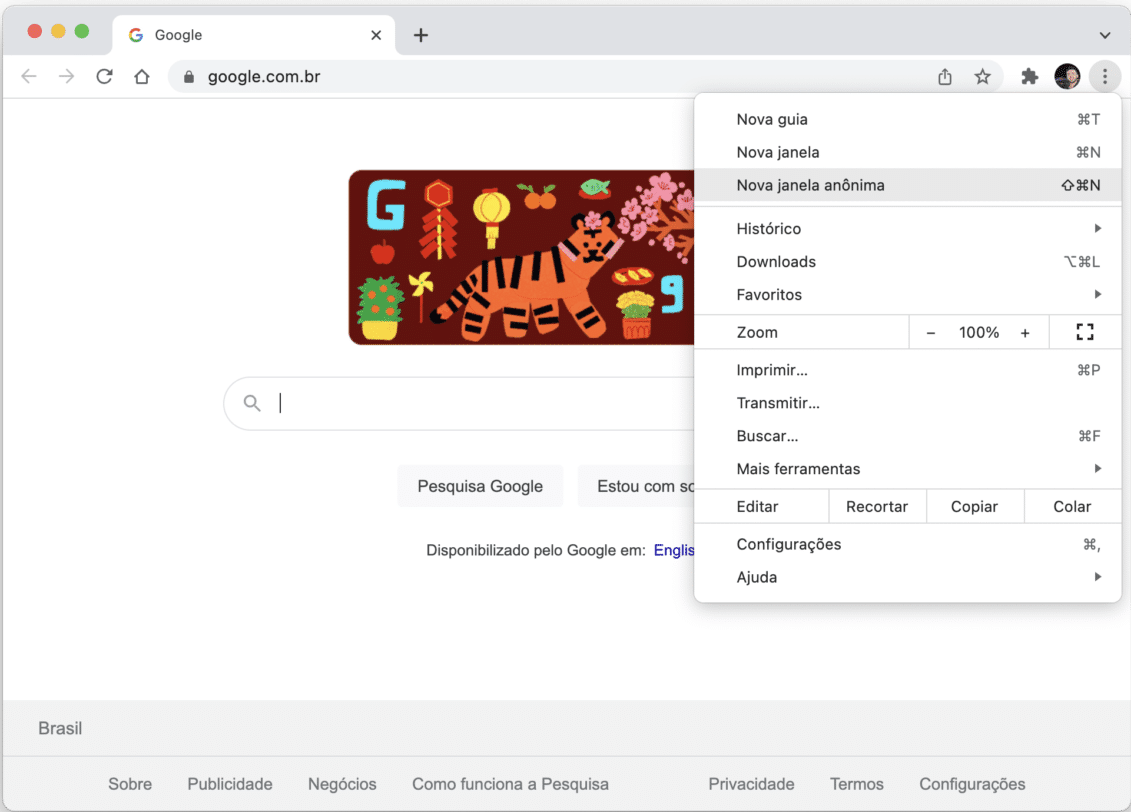Open a new tab with plus button
This screenshot has width=1131, height=812.
(421, 35)
